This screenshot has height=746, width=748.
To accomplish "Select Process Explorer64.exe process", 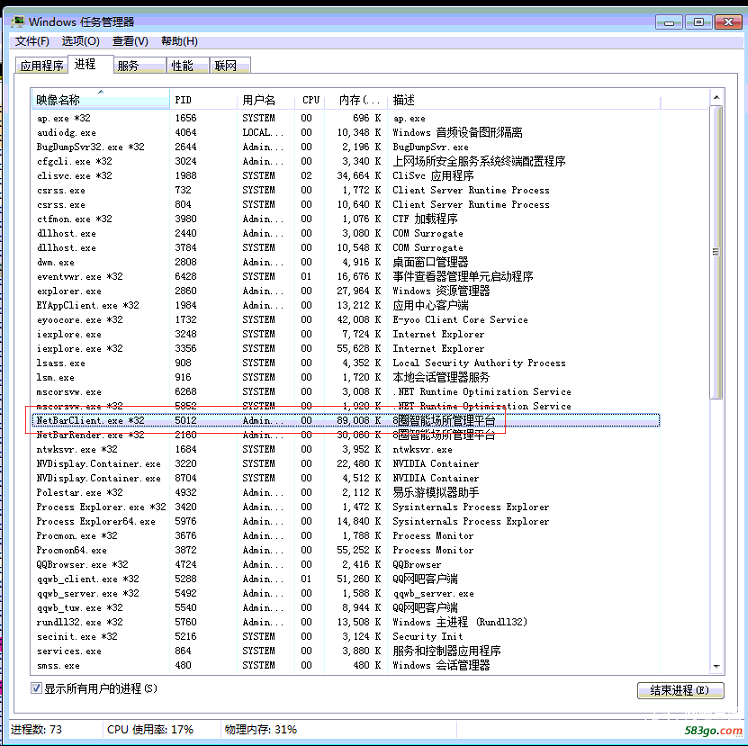I will point(346,521).
